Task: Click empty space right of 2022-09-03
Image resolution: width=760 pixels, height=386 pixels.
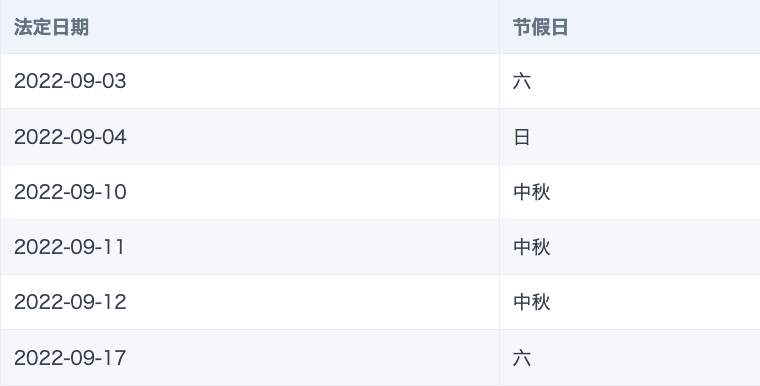Action: [313, 81]
